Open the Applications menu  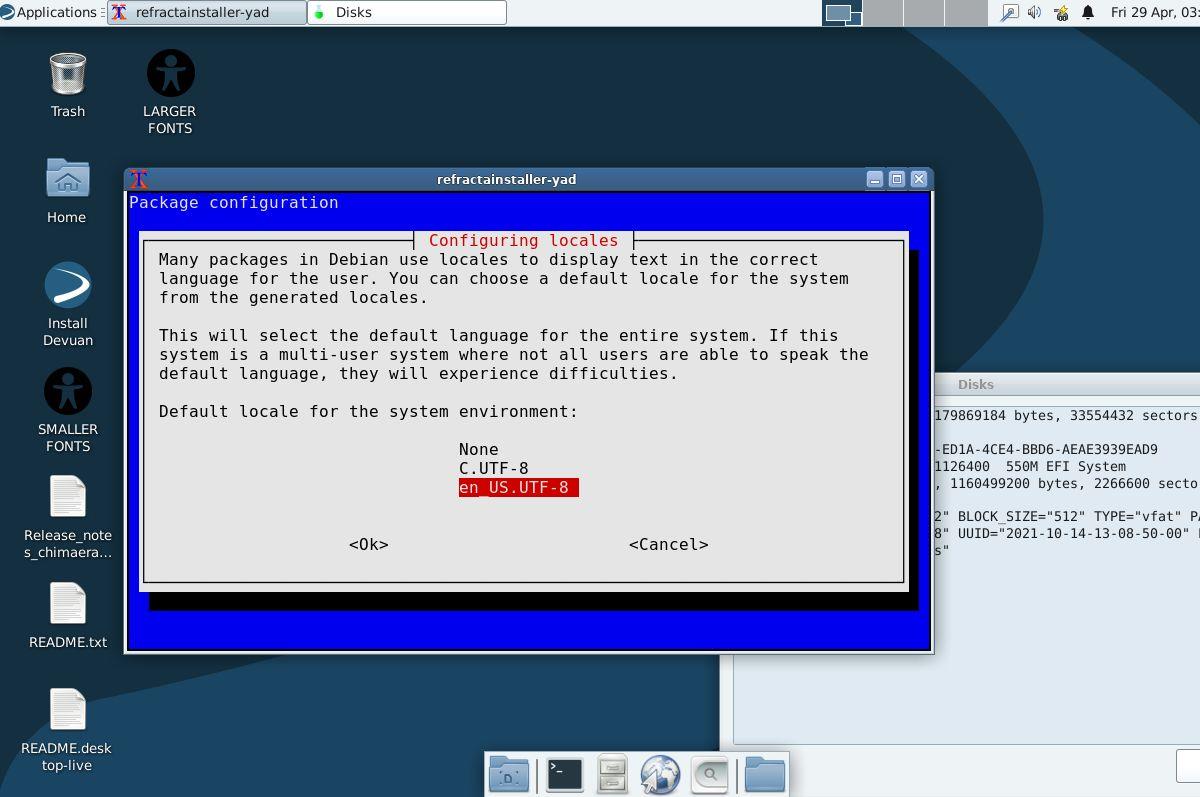click(50, 13)
